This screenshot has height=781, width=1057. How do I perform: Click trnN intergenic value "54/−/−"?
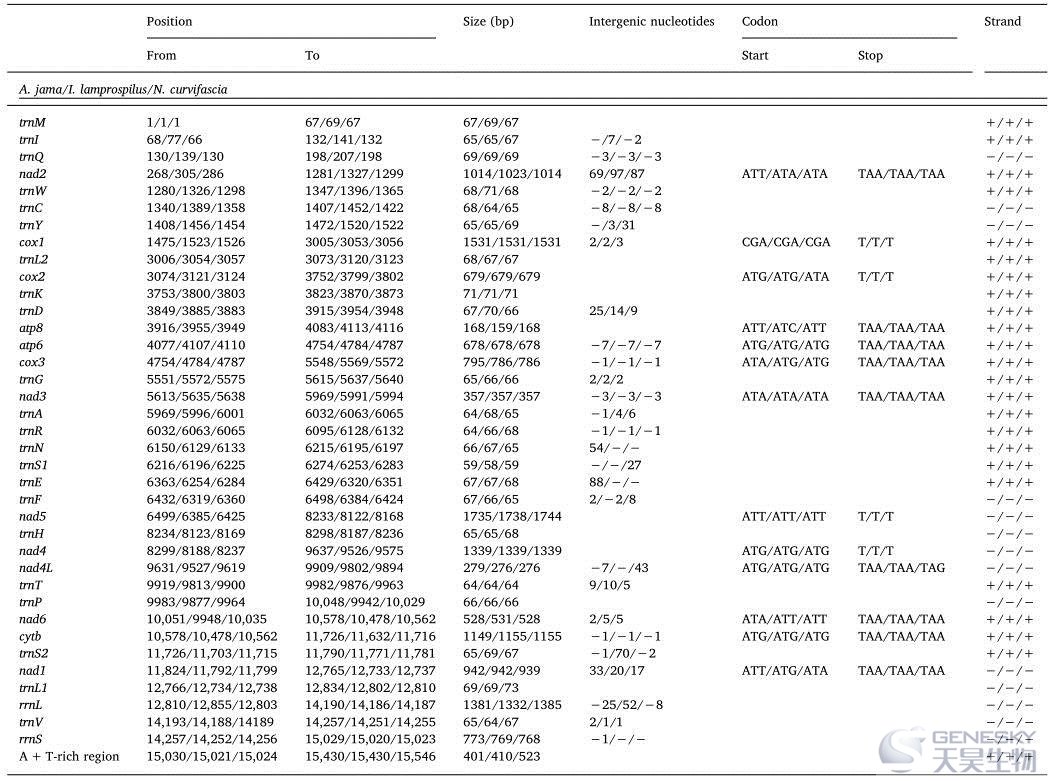click(x=614, y=448)
